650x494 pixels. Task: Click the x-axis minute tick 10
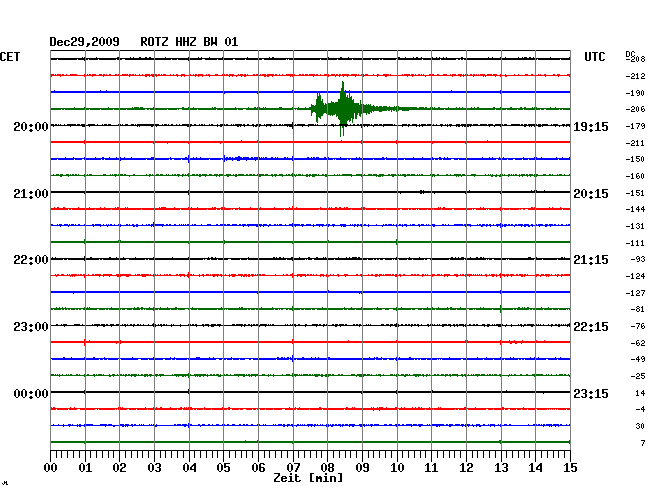point(397,467)
